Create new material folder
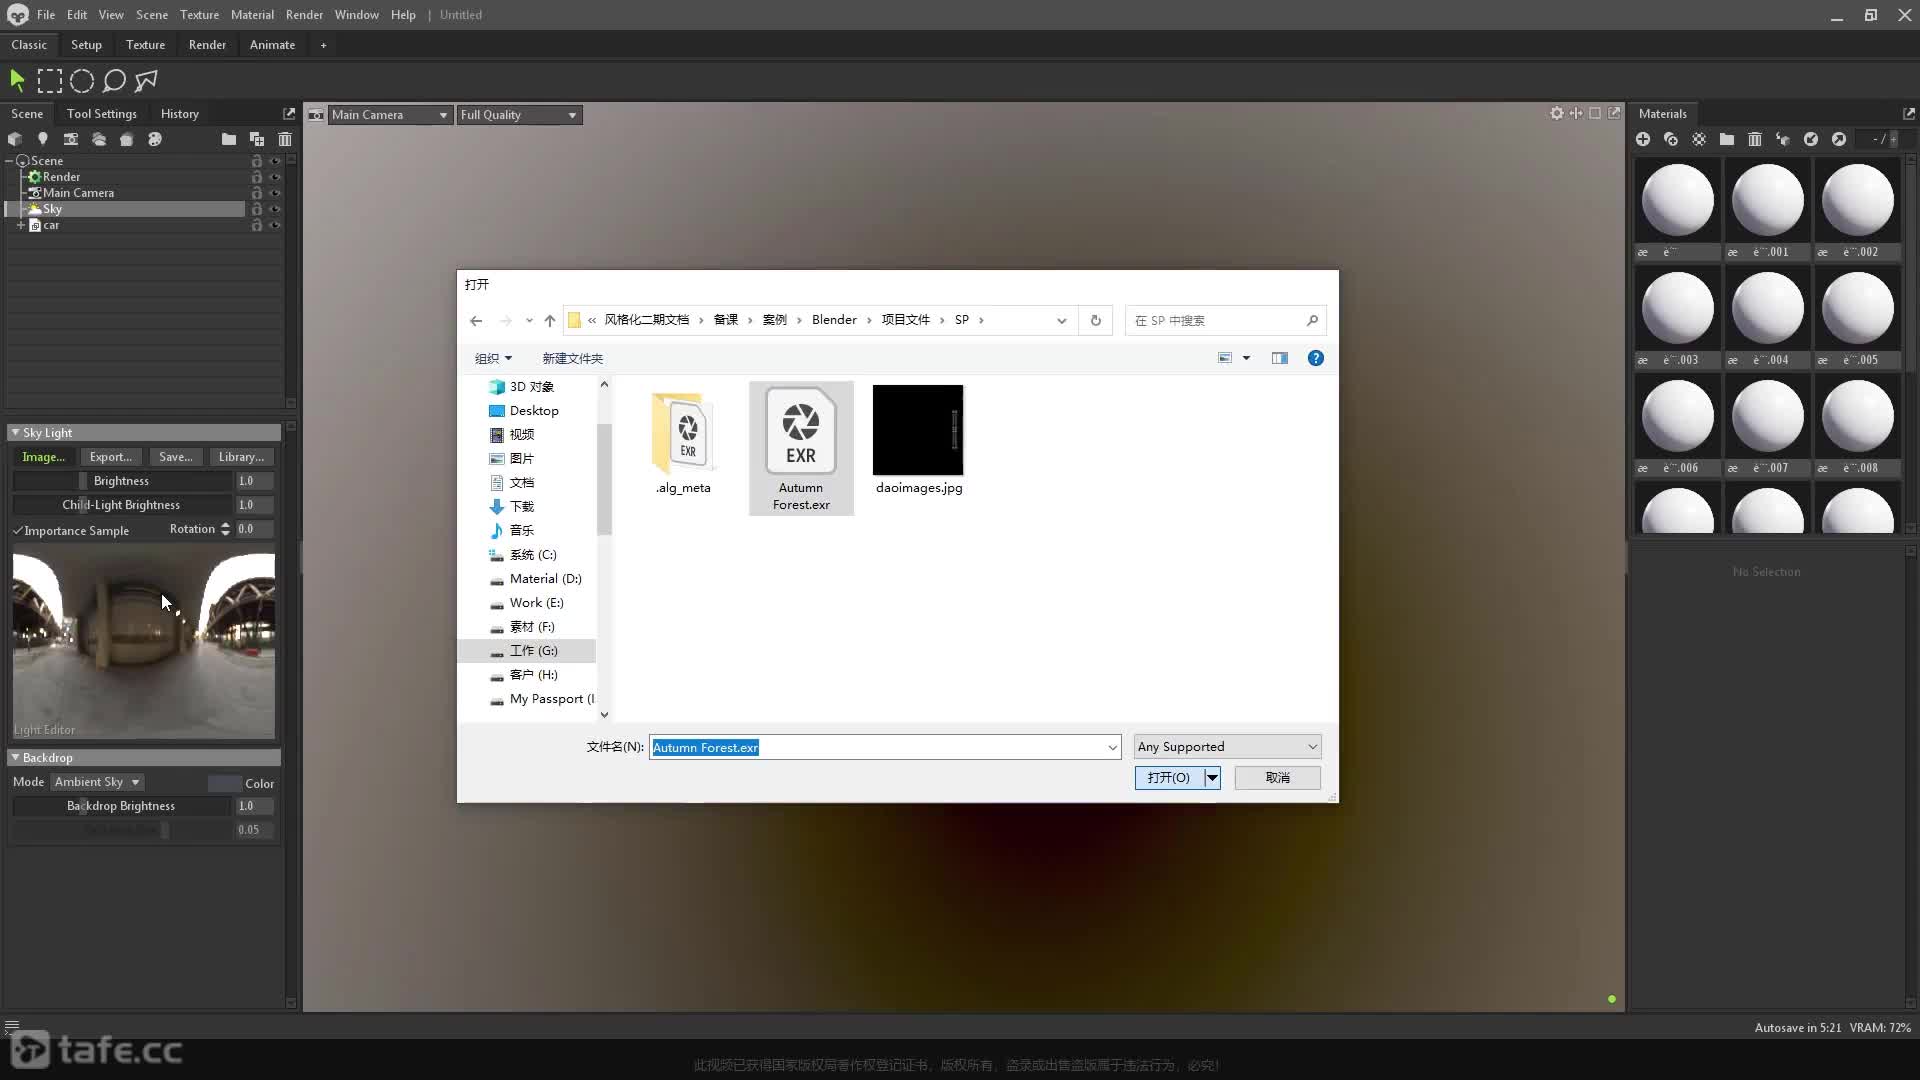This screenshot has width=1920, height=1080. pyautogui.click(x=1727, y=139)
